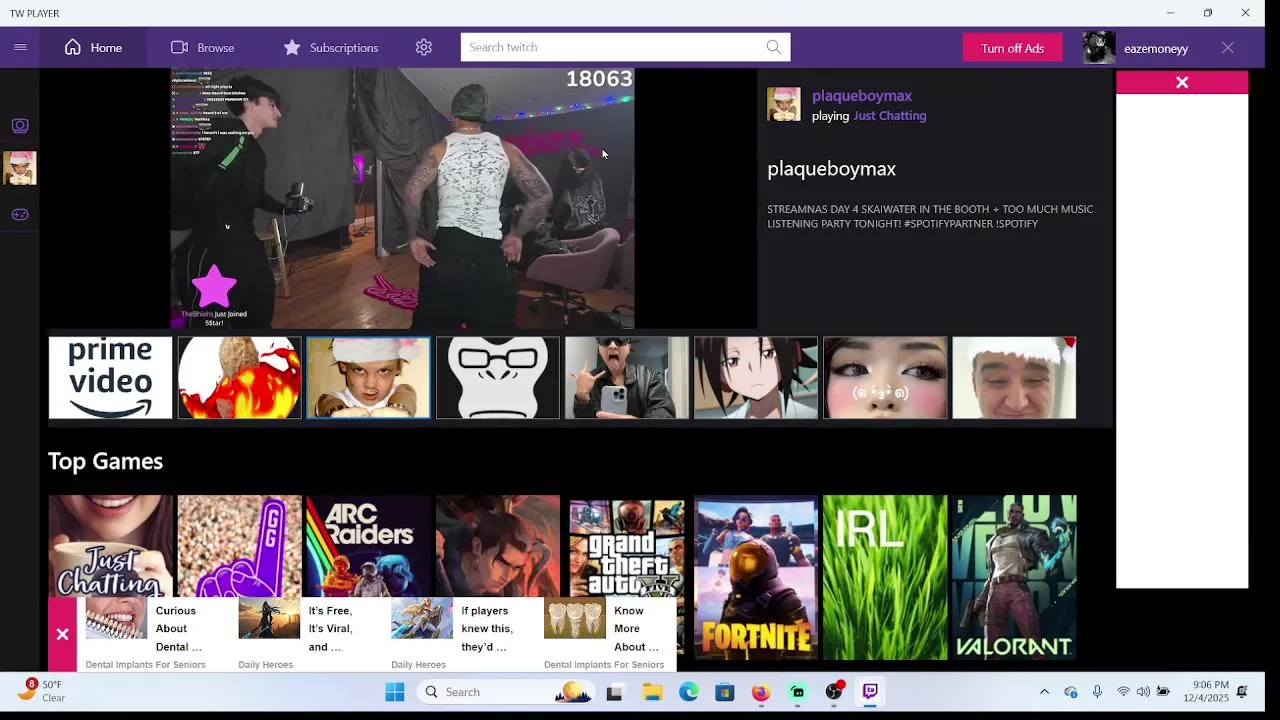Image resolution: width=1280 pixels, height=720 pixels.
Task: Open the eazemoneyy account profile
Action: (x=1136, y=48)
